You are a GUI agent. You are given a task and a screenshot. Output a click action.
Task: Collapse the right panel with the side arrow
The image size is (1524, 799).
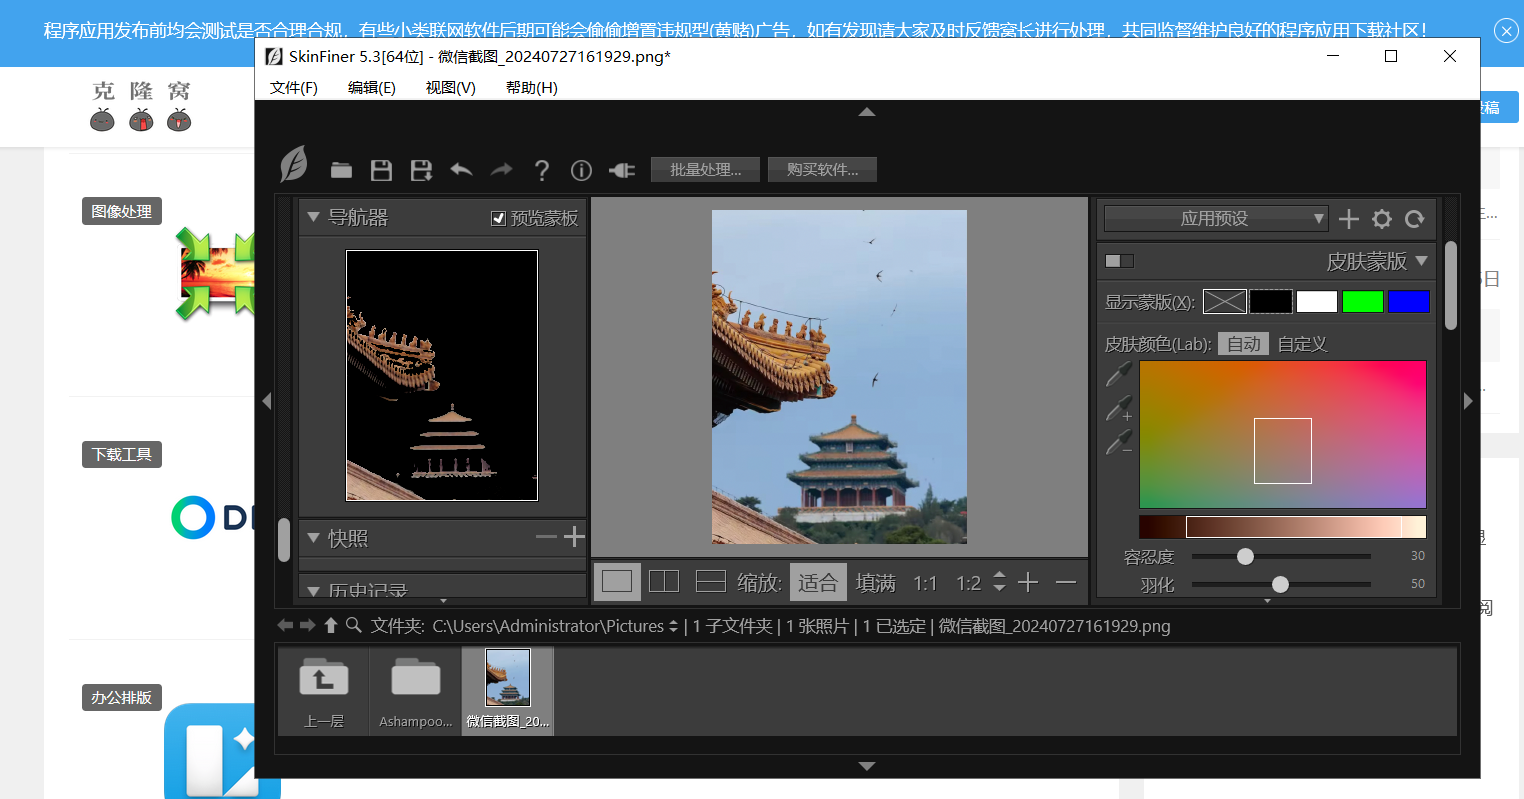1468,401
